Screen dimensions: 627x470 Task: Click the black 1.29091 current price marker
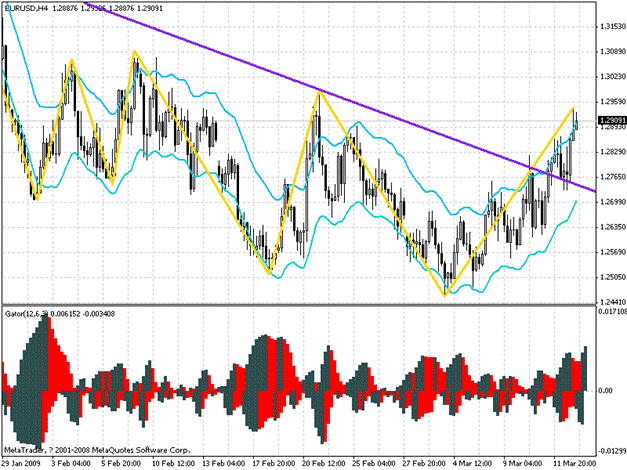click(612, 120)
